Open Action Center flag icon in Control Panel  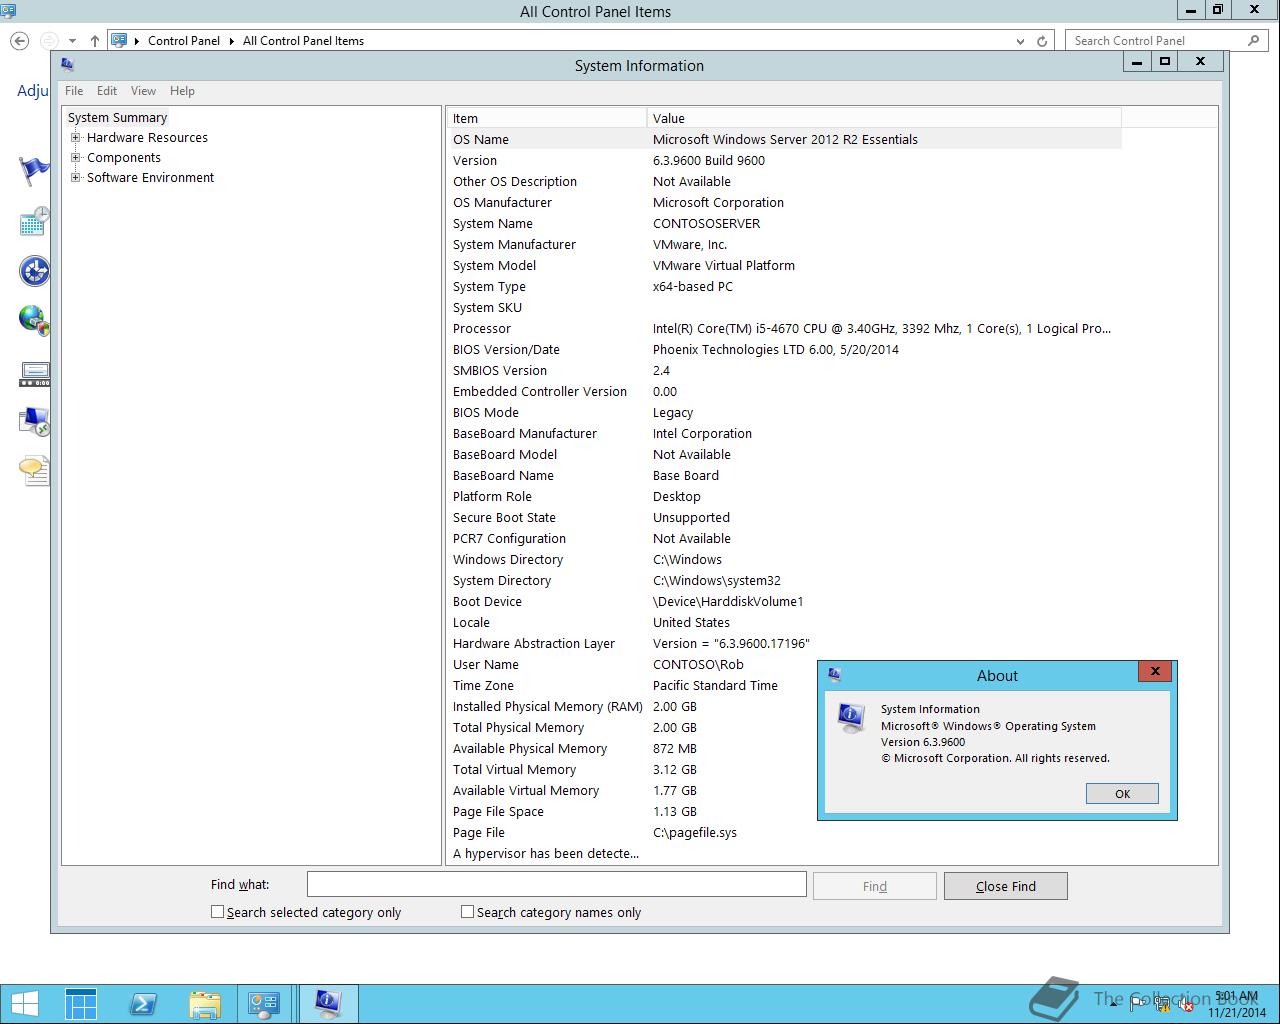[33, 171]
